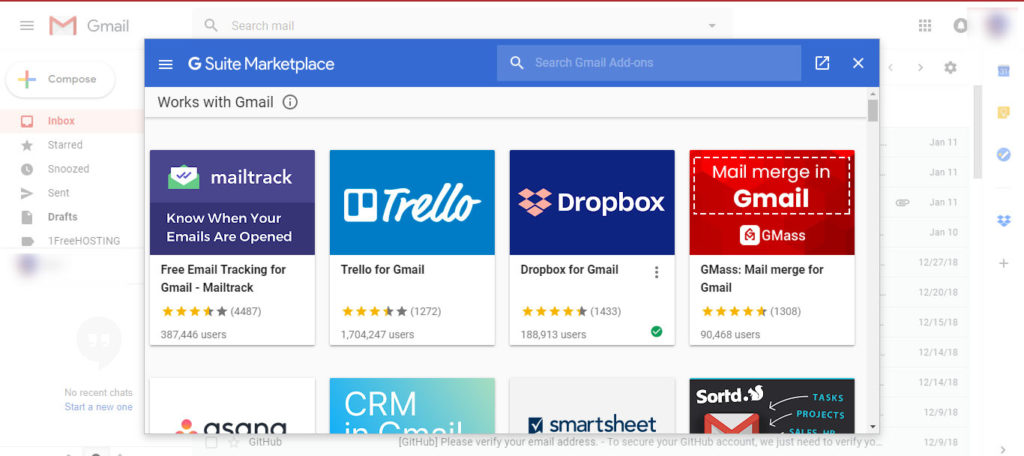Click the search mail magnifier icon
The height and width of the screenshot is (456, 1024).
(x=211, y=25)
